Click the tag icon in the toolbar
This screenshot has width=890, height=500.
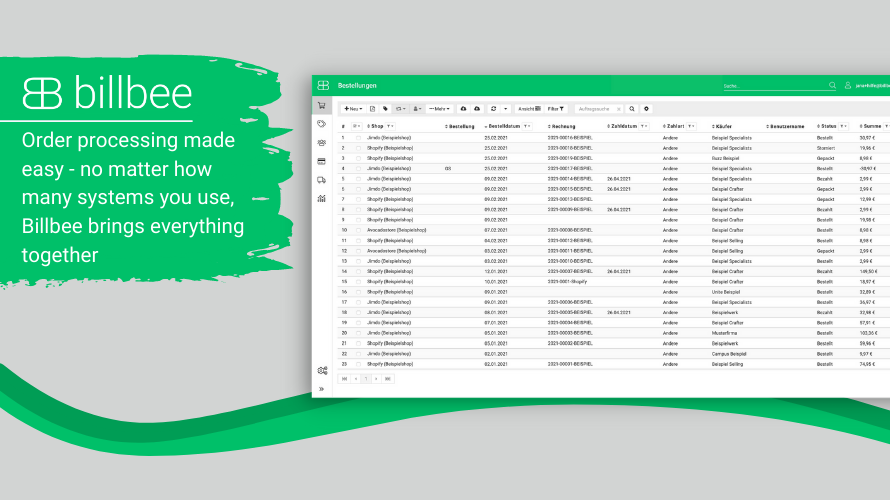click(385, 108)
